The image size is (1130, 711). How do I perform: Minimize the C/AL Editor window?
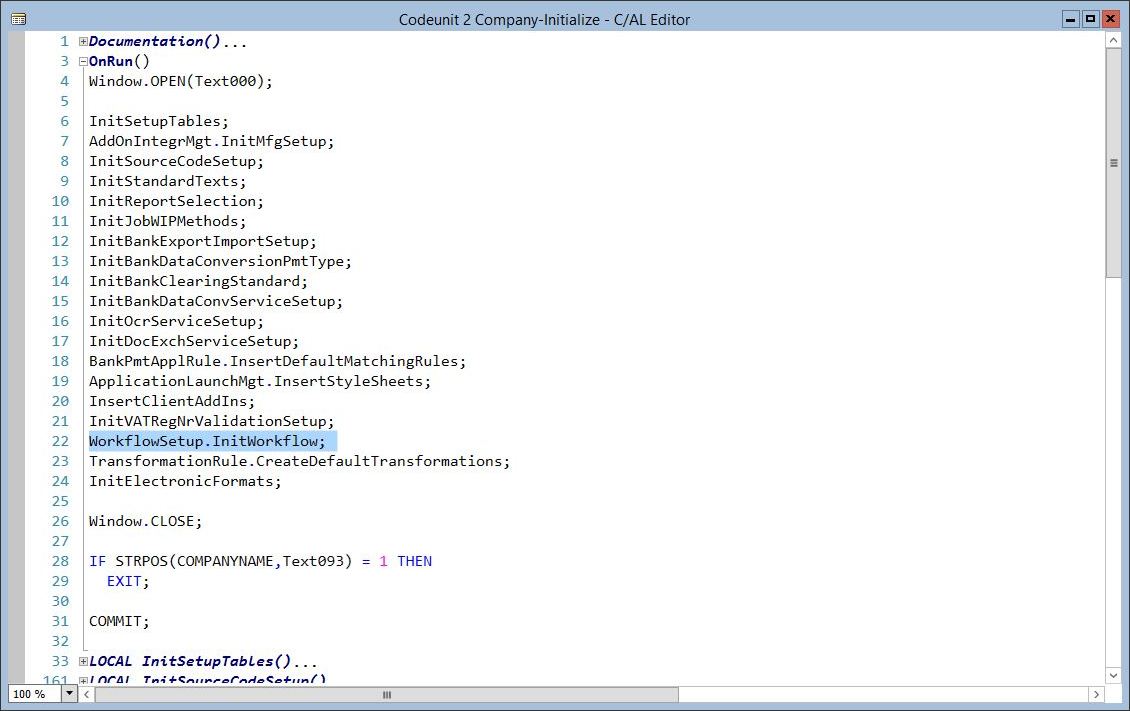click(1071, 19)
